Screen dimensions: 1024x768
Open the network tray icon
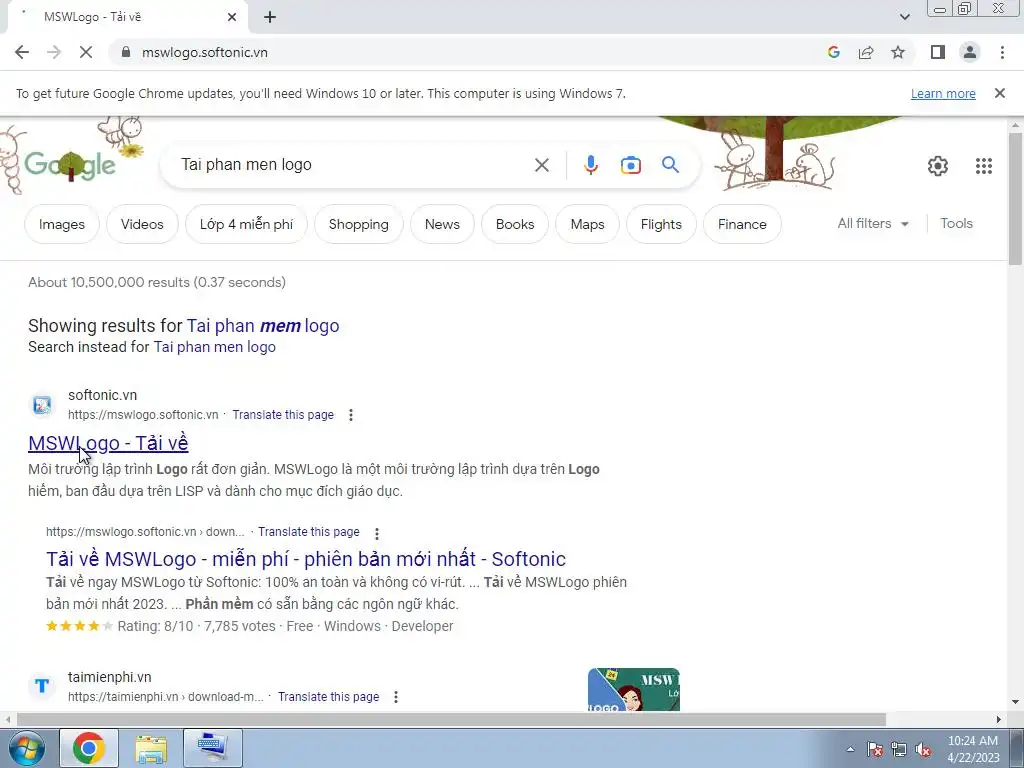[899, 749]
